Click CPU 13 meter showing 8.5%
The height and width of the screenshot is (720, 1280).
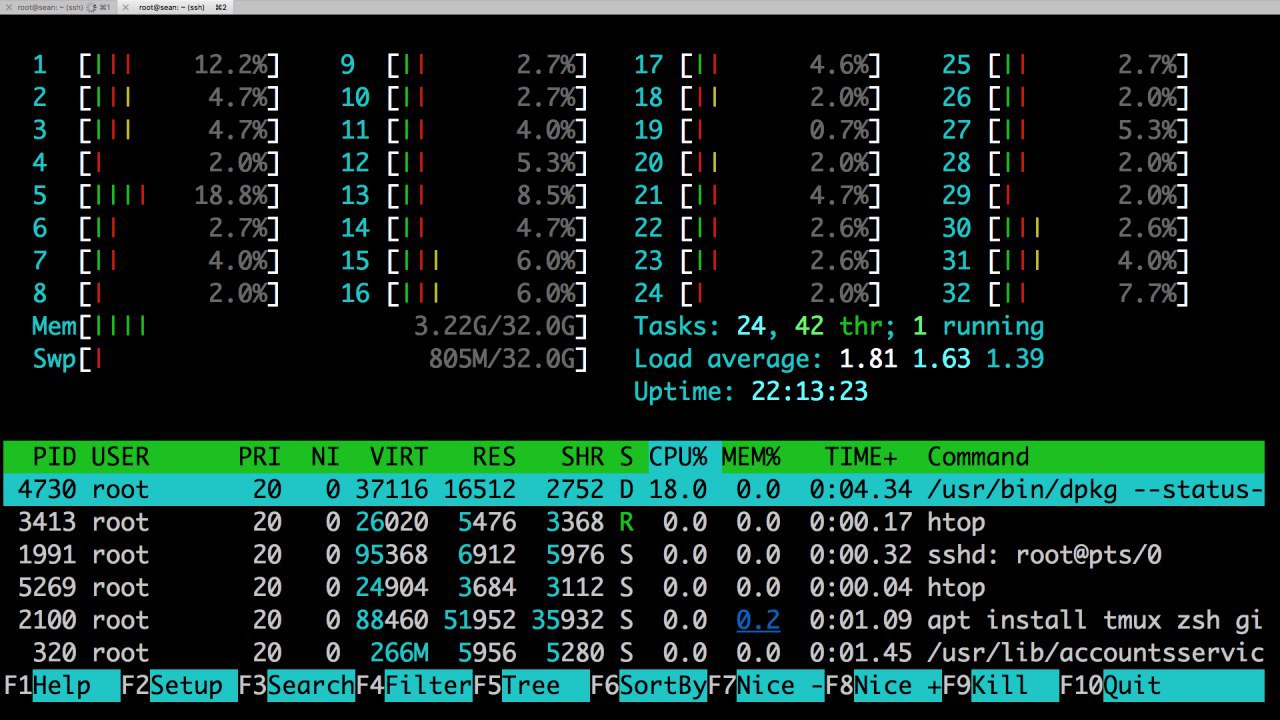pos(464,195)
